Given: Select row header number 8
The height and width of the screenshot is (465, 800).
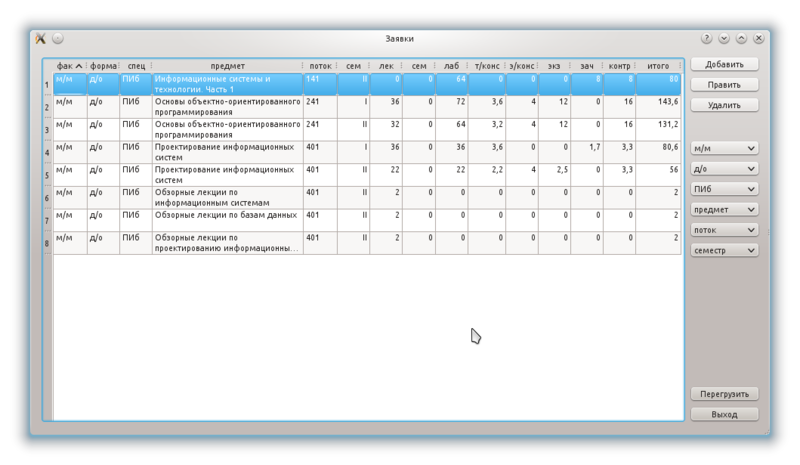Looking at the screenshot, I should (x=47, y=243).
